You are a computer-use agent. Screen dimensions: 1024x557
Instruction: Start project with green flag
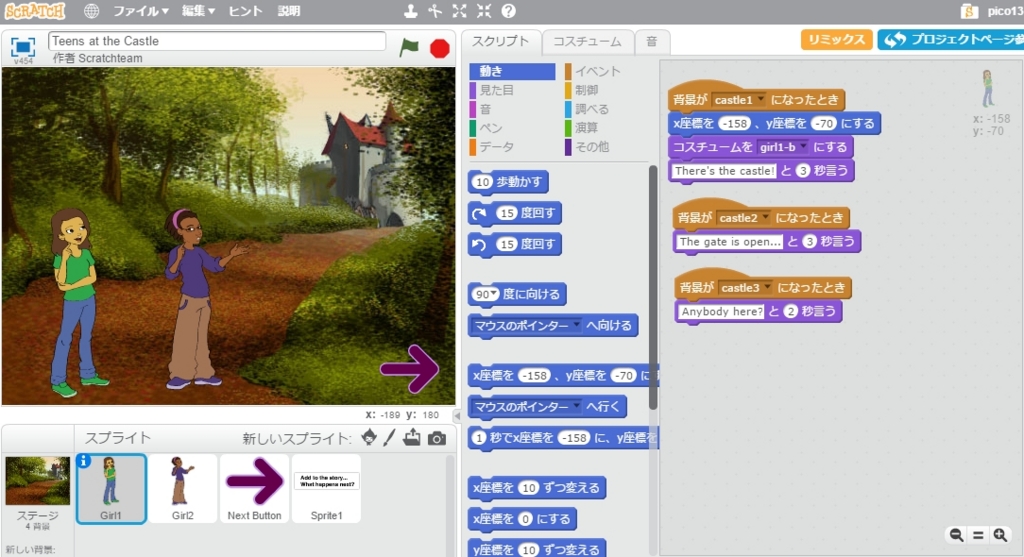[409, 48]
